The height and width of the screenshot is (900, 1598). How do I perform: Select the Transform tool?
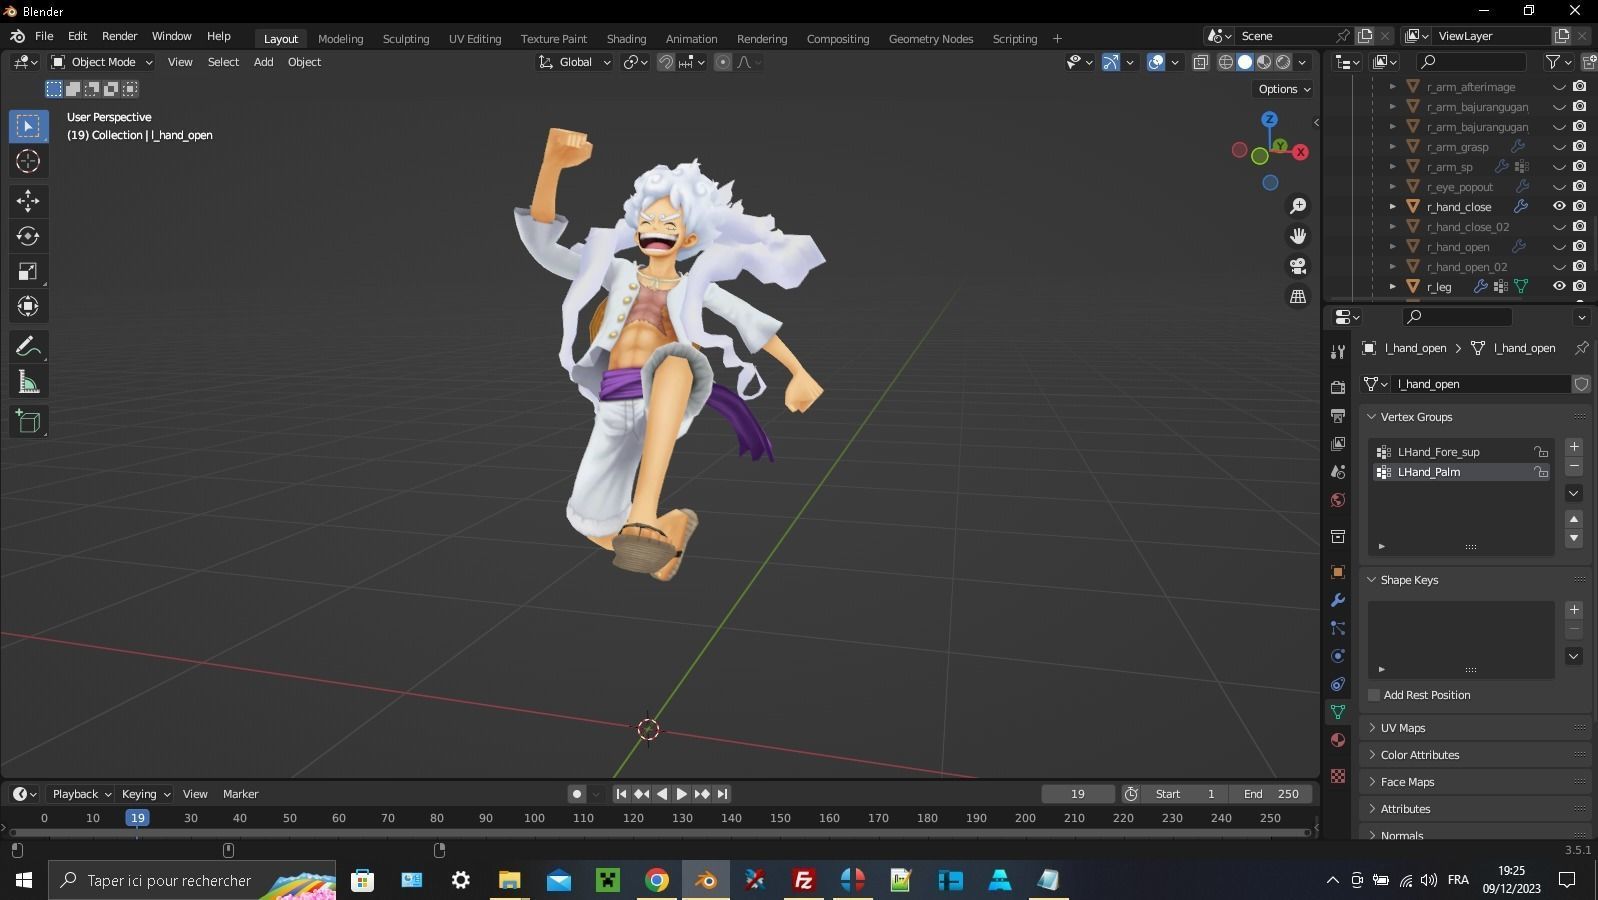coord(28,306)
